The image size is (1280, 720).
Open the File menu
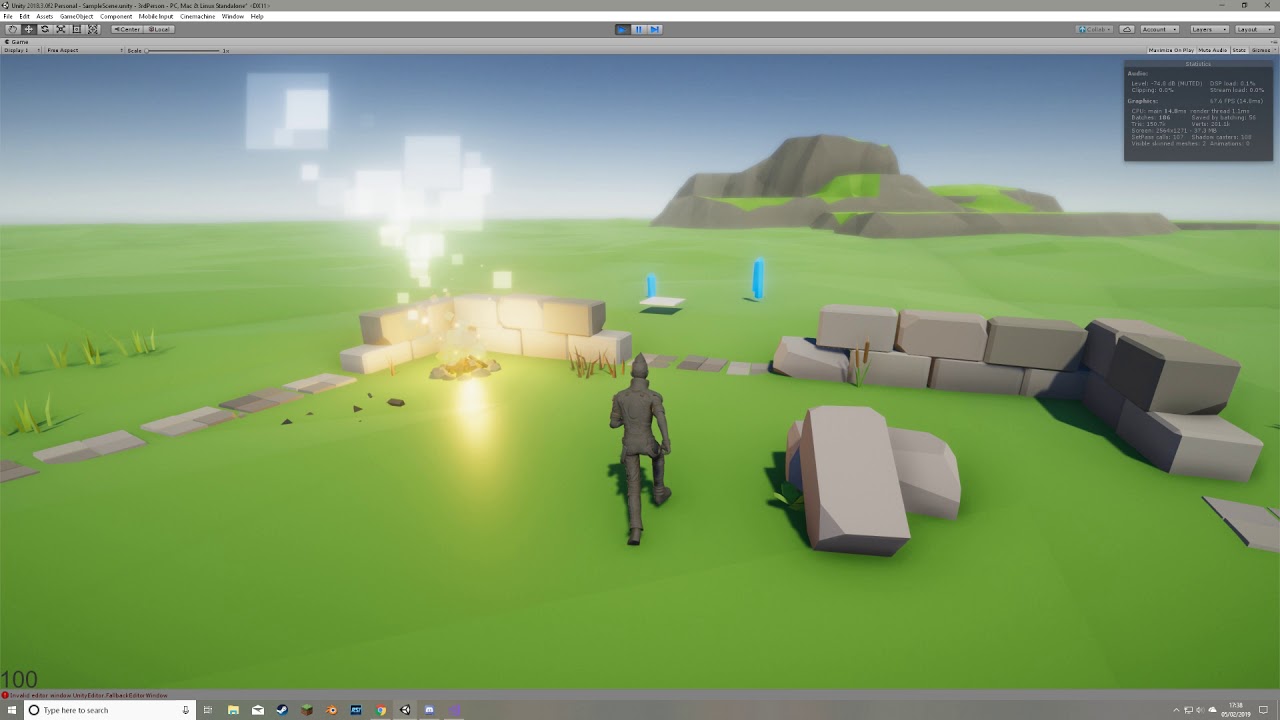pyautogui.click(x=8, y=17)
